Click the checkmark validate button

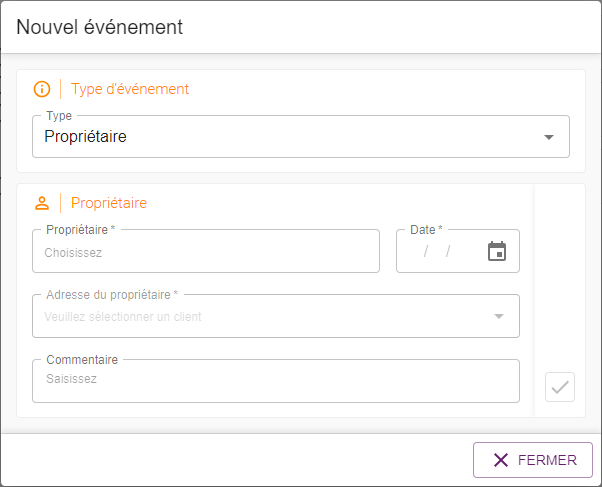pos(560,387)
